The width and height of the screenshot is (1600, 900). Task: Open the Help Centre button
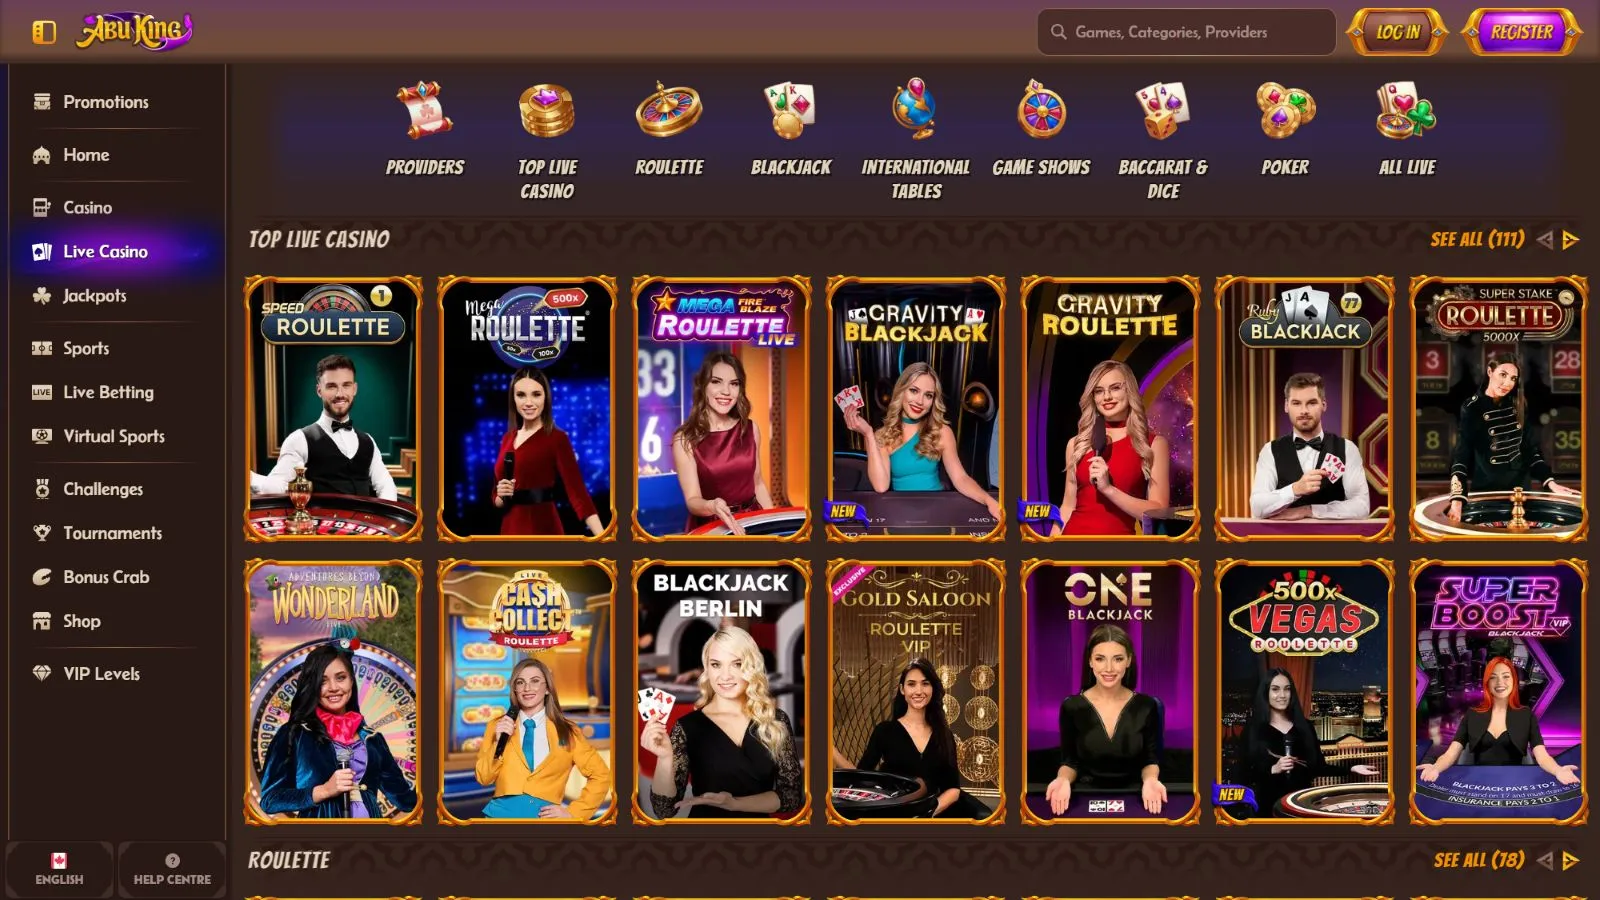coord(172,869)
